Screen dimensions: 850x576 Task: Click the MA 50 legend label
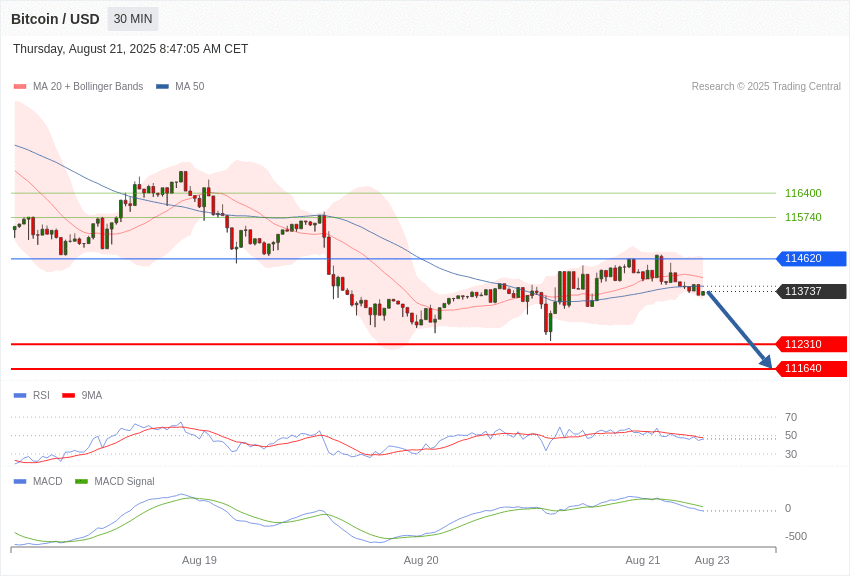(x=190, y=86)
